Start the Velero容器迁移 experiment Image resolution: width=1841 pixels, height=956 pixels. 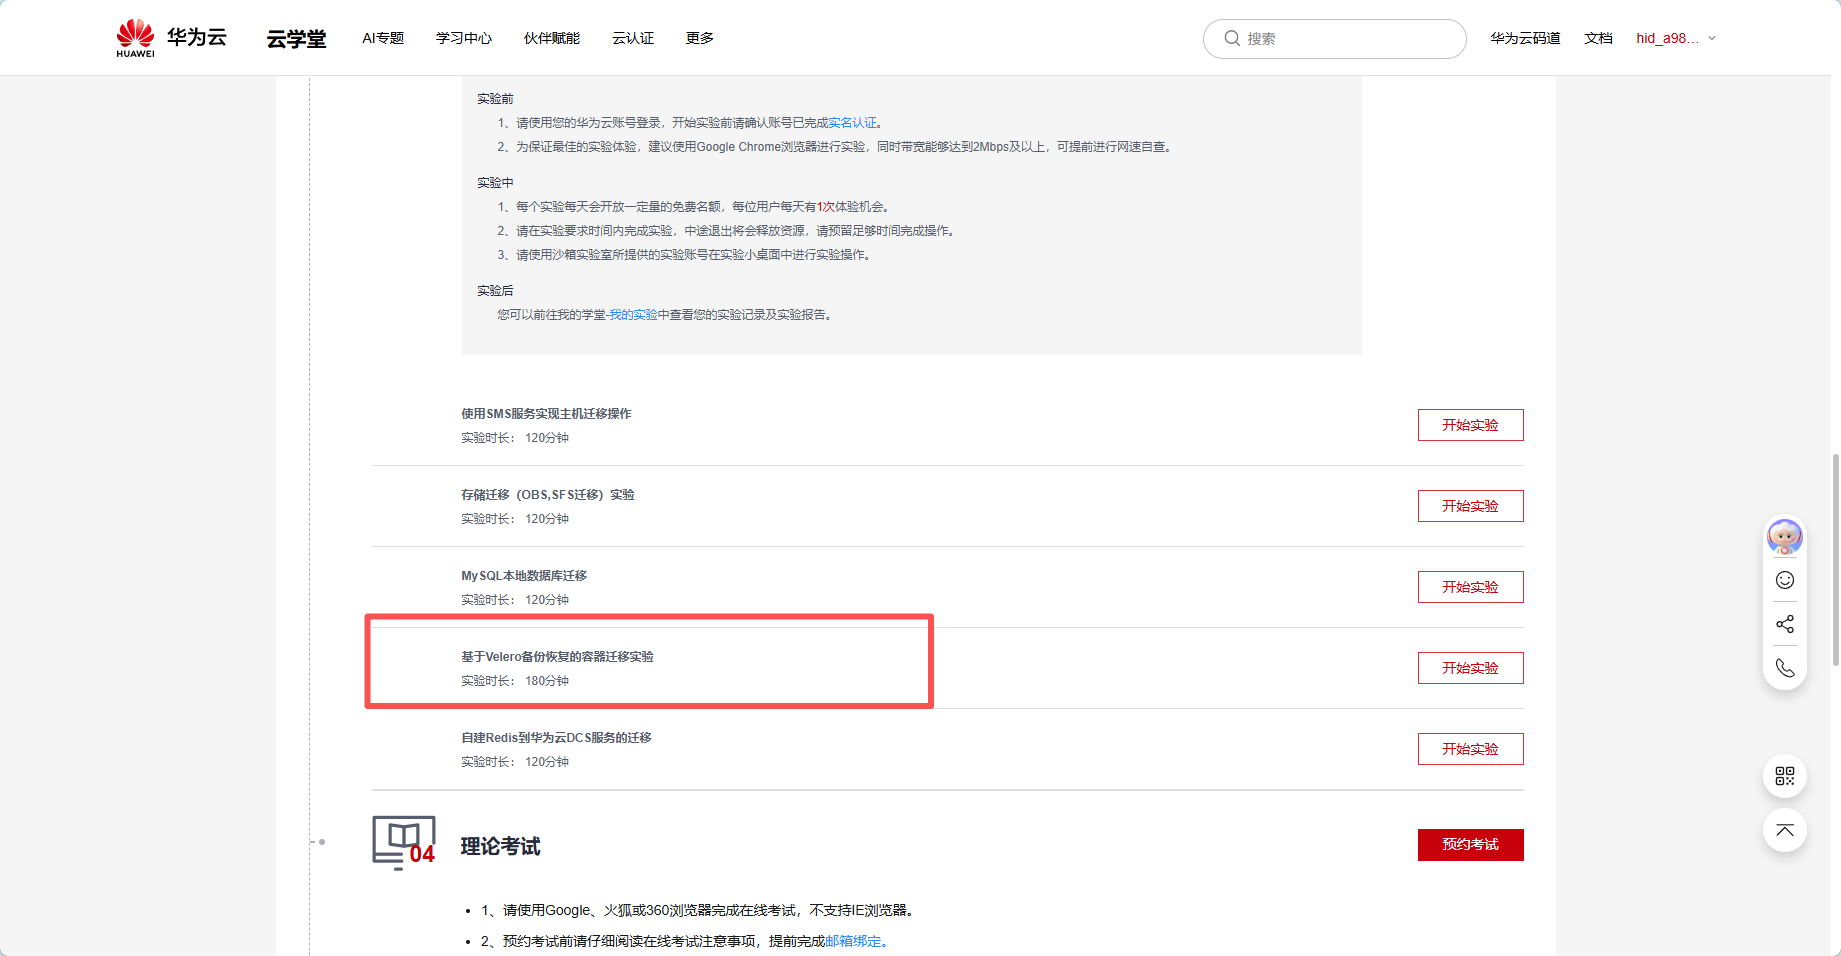coord(1470,668)
